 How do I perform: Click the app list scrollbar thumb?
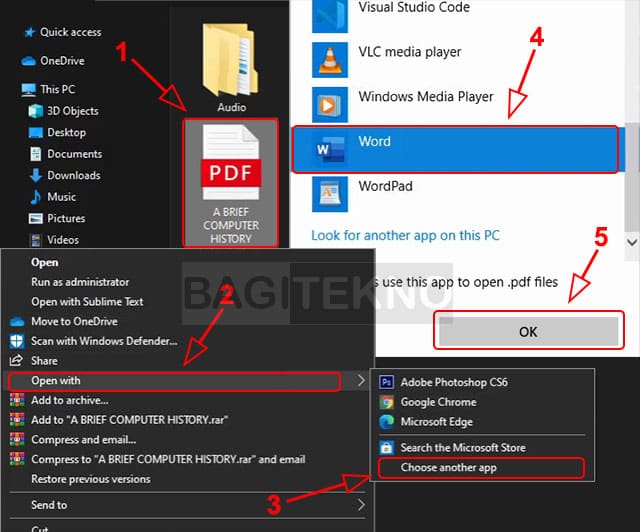[632, 178]
